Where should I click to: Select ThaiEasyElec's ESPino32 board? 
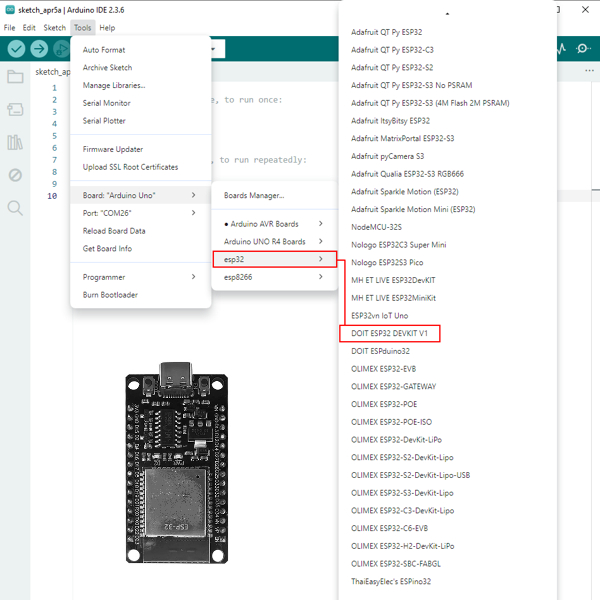coord(447,582)
